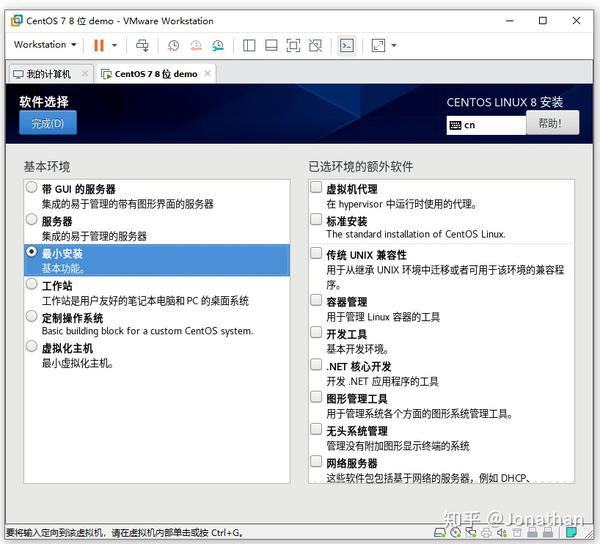Image resolution: width=600 pixels, height=544 pixels.
Task: Check the 标准安装 checkbox
Action: point(316,219)
